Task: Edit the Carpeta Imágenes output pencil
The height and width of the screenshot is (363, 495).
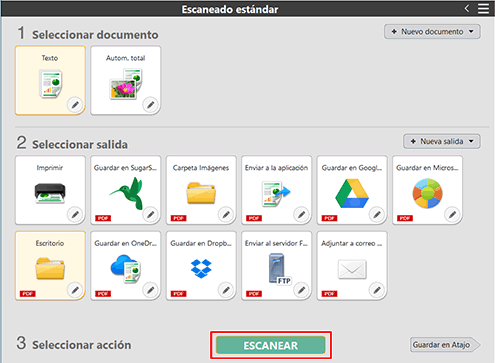Action: click(226, 215)
